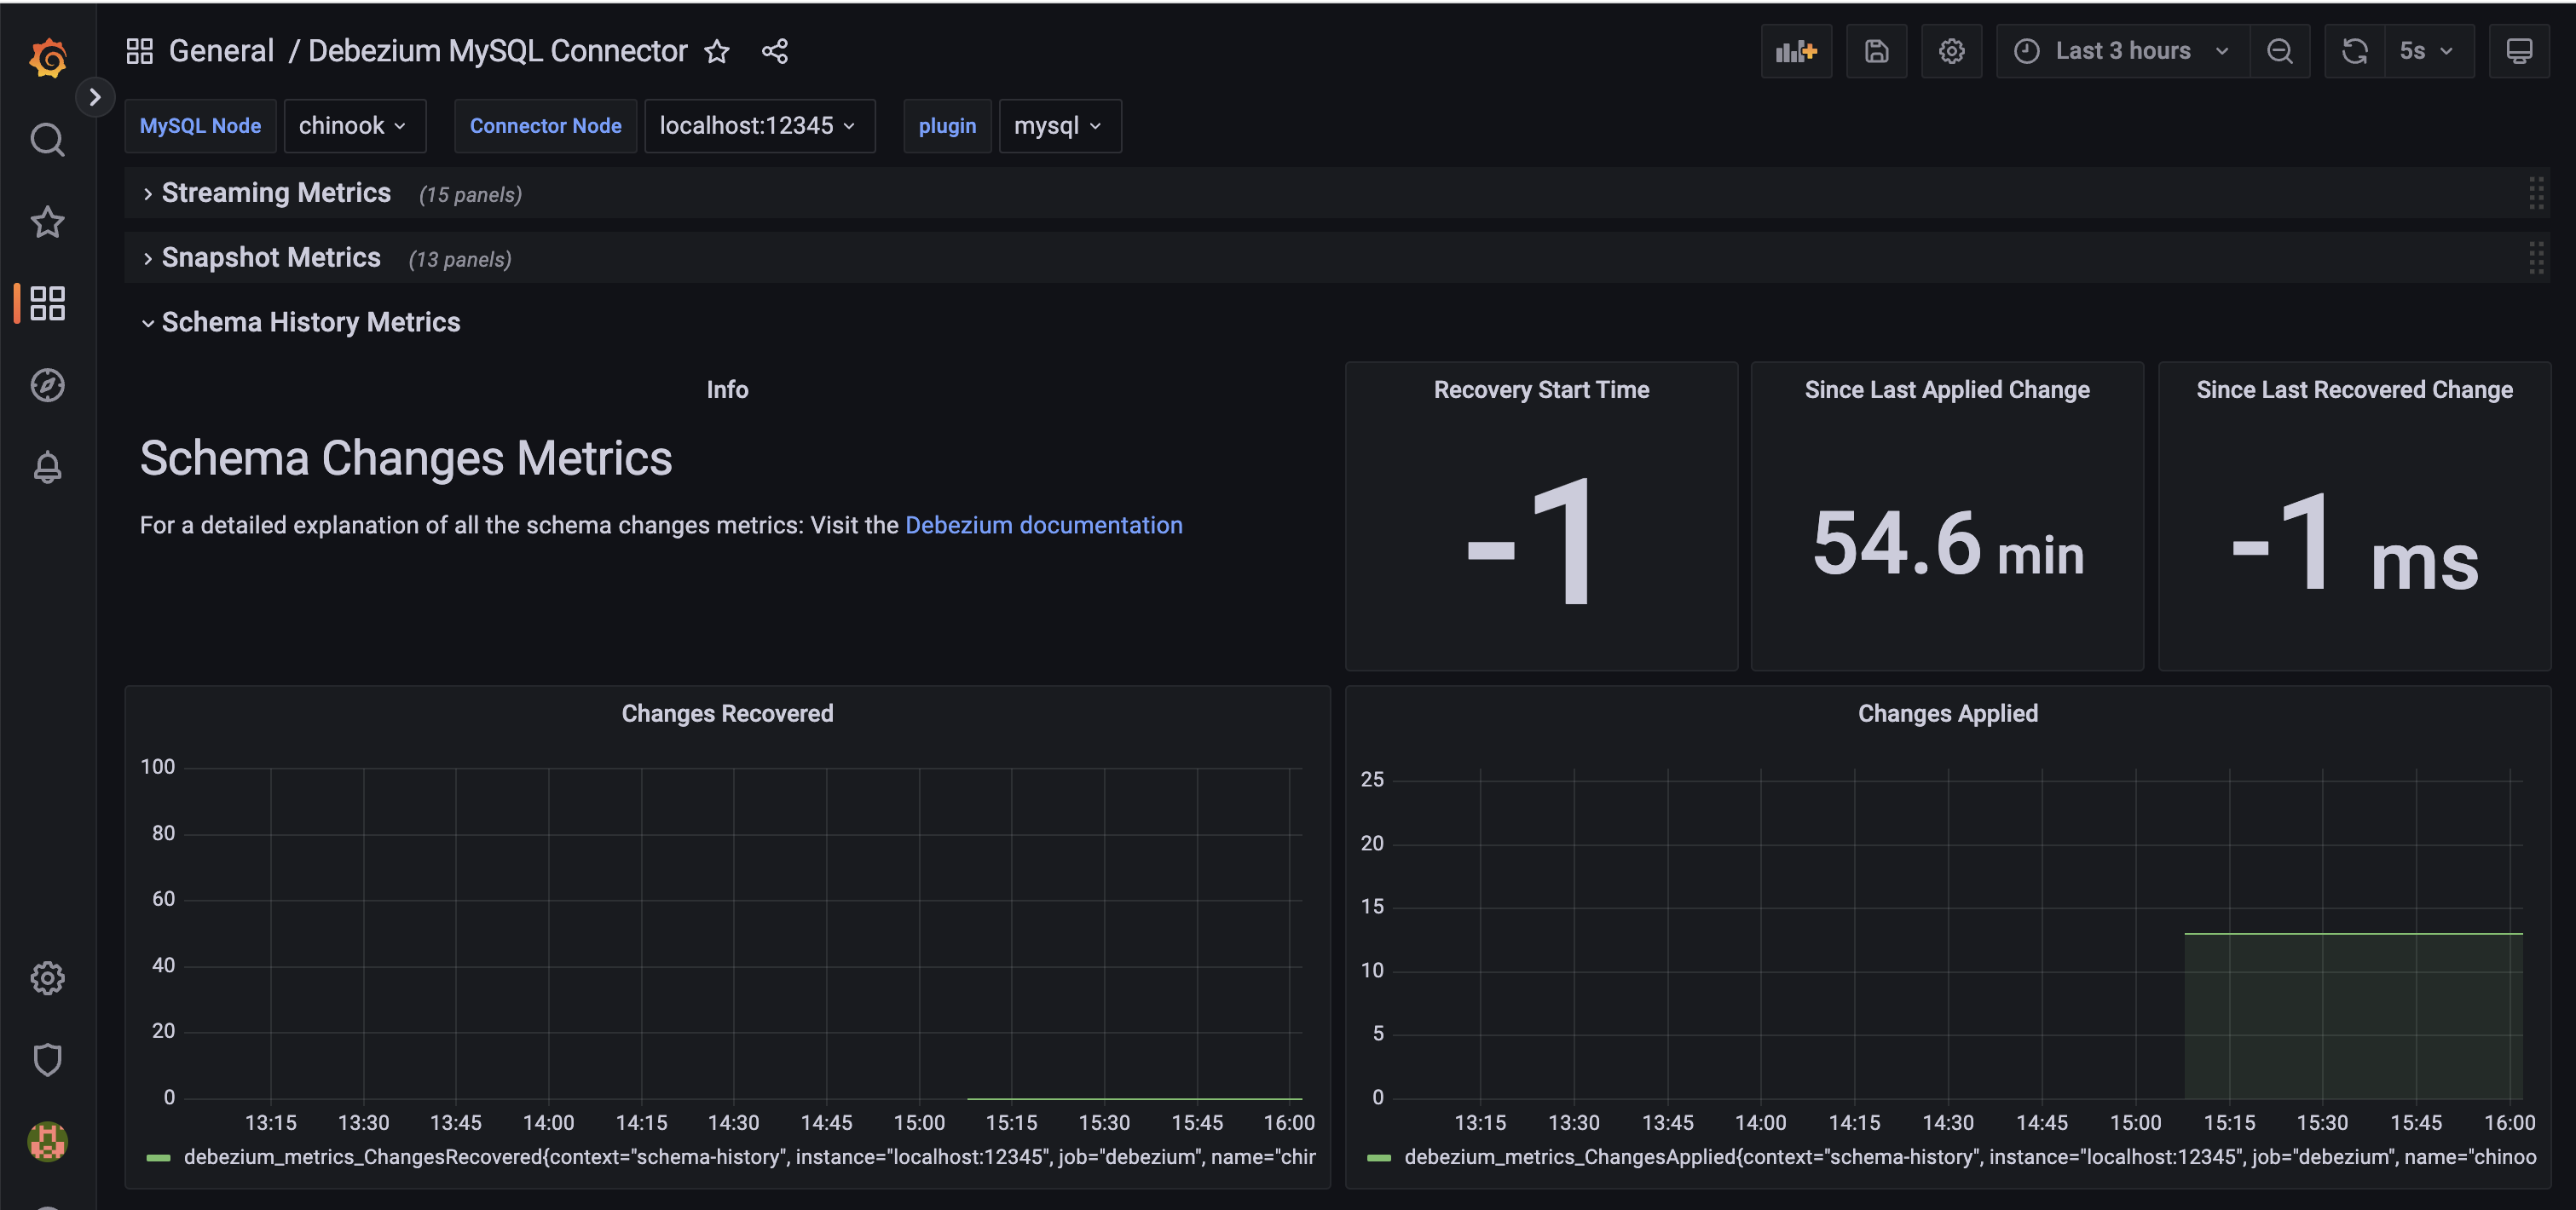Select the General breadcrumb
This screenshot has height=1210, width=2576.
pyautogui.click(x=221, y=50)
